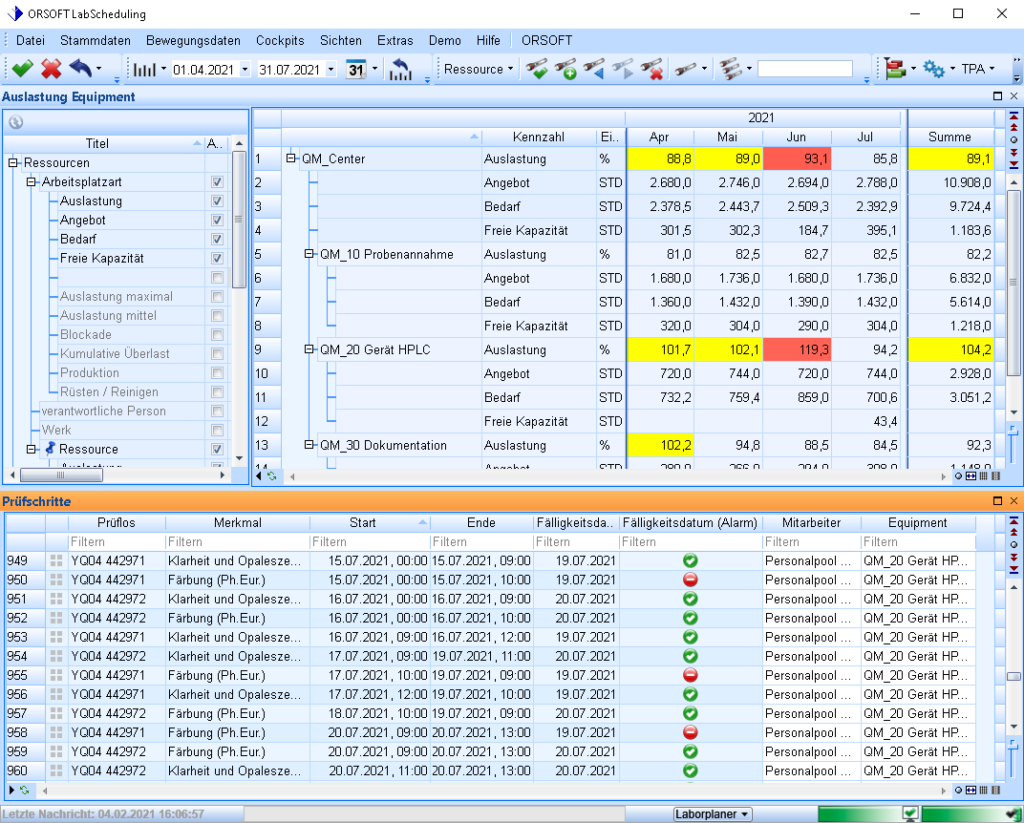1024x823 pixels.
Task: Open the Bewegungsdaten menu
Action: click(195, 40)
